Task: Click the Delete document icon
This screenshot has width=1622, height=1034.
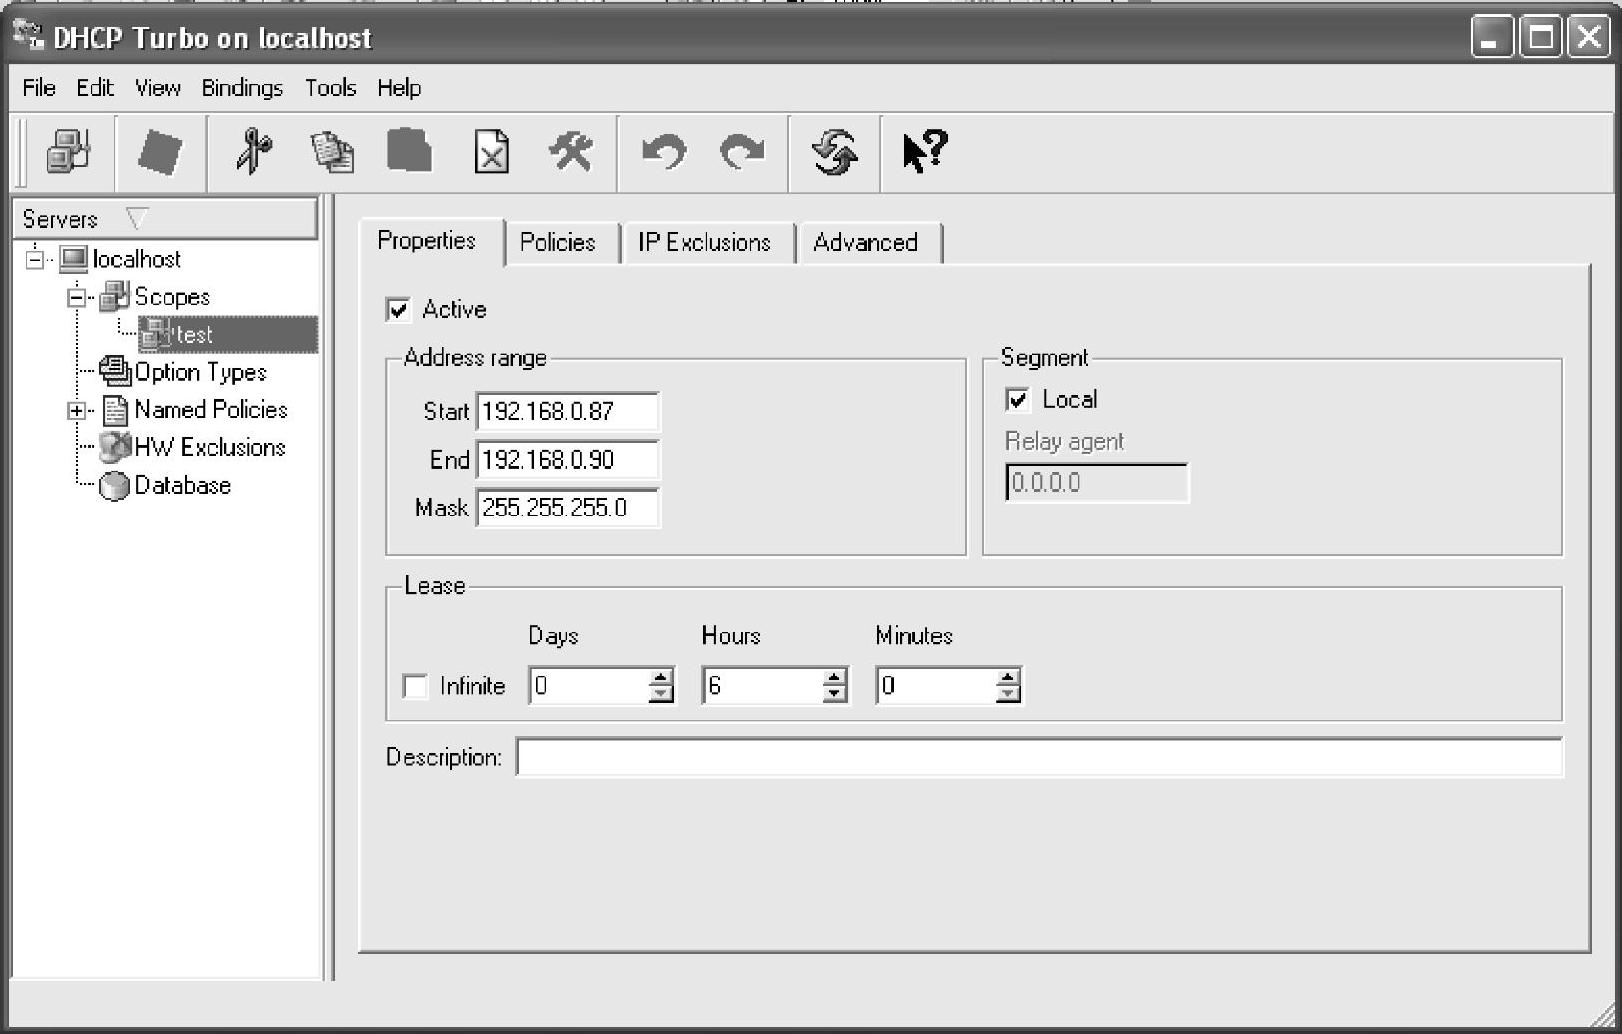Action: coord(491,152)
